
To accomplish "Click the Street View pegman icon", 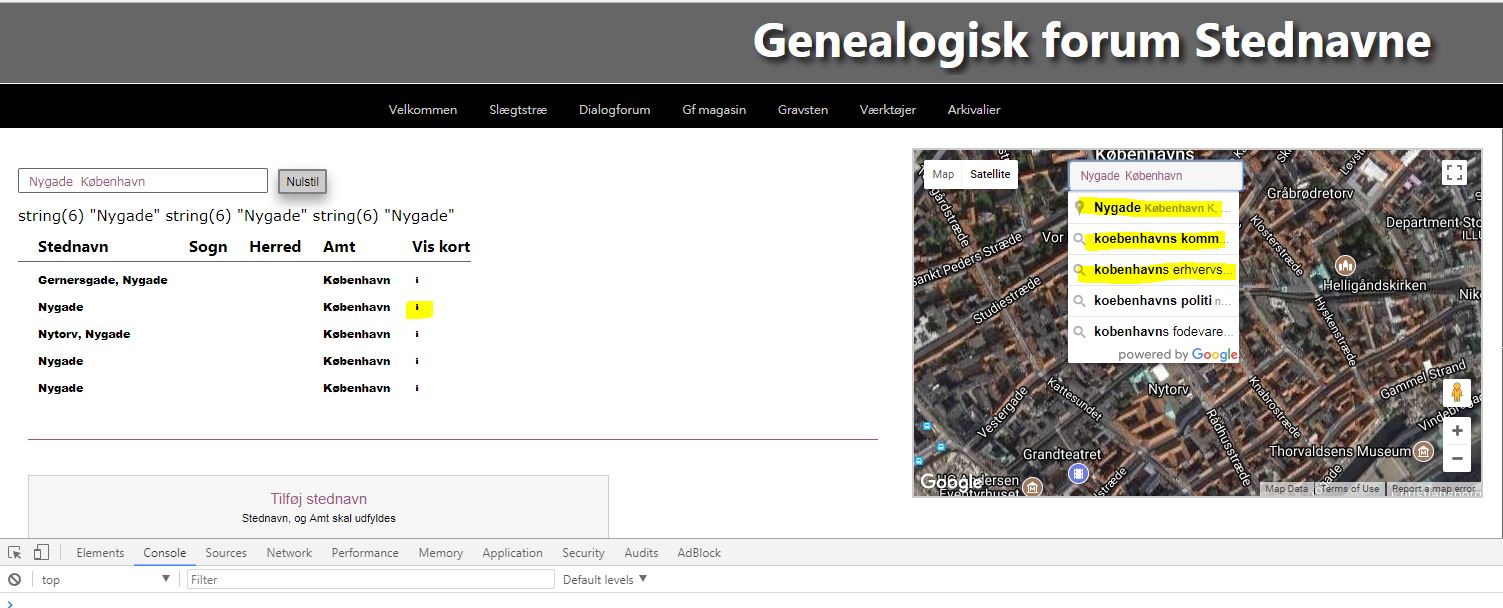I will tap(1457, 392).
